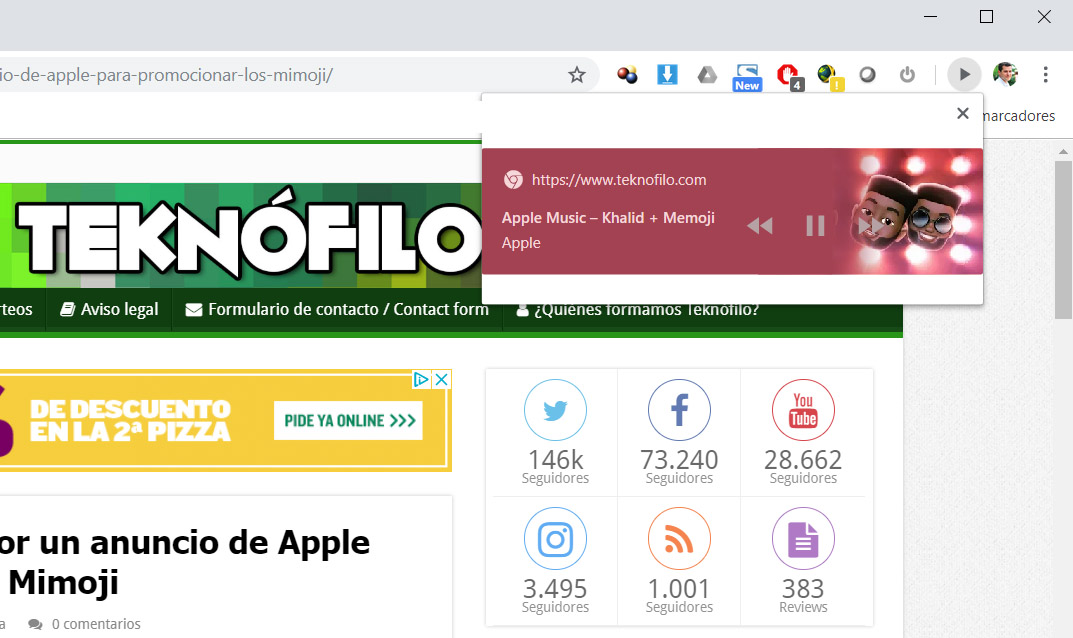Viewport: 1073px width, 638px height.
Task: Toggle the media controls play button in toolbar
Action: tap(964, 75)
